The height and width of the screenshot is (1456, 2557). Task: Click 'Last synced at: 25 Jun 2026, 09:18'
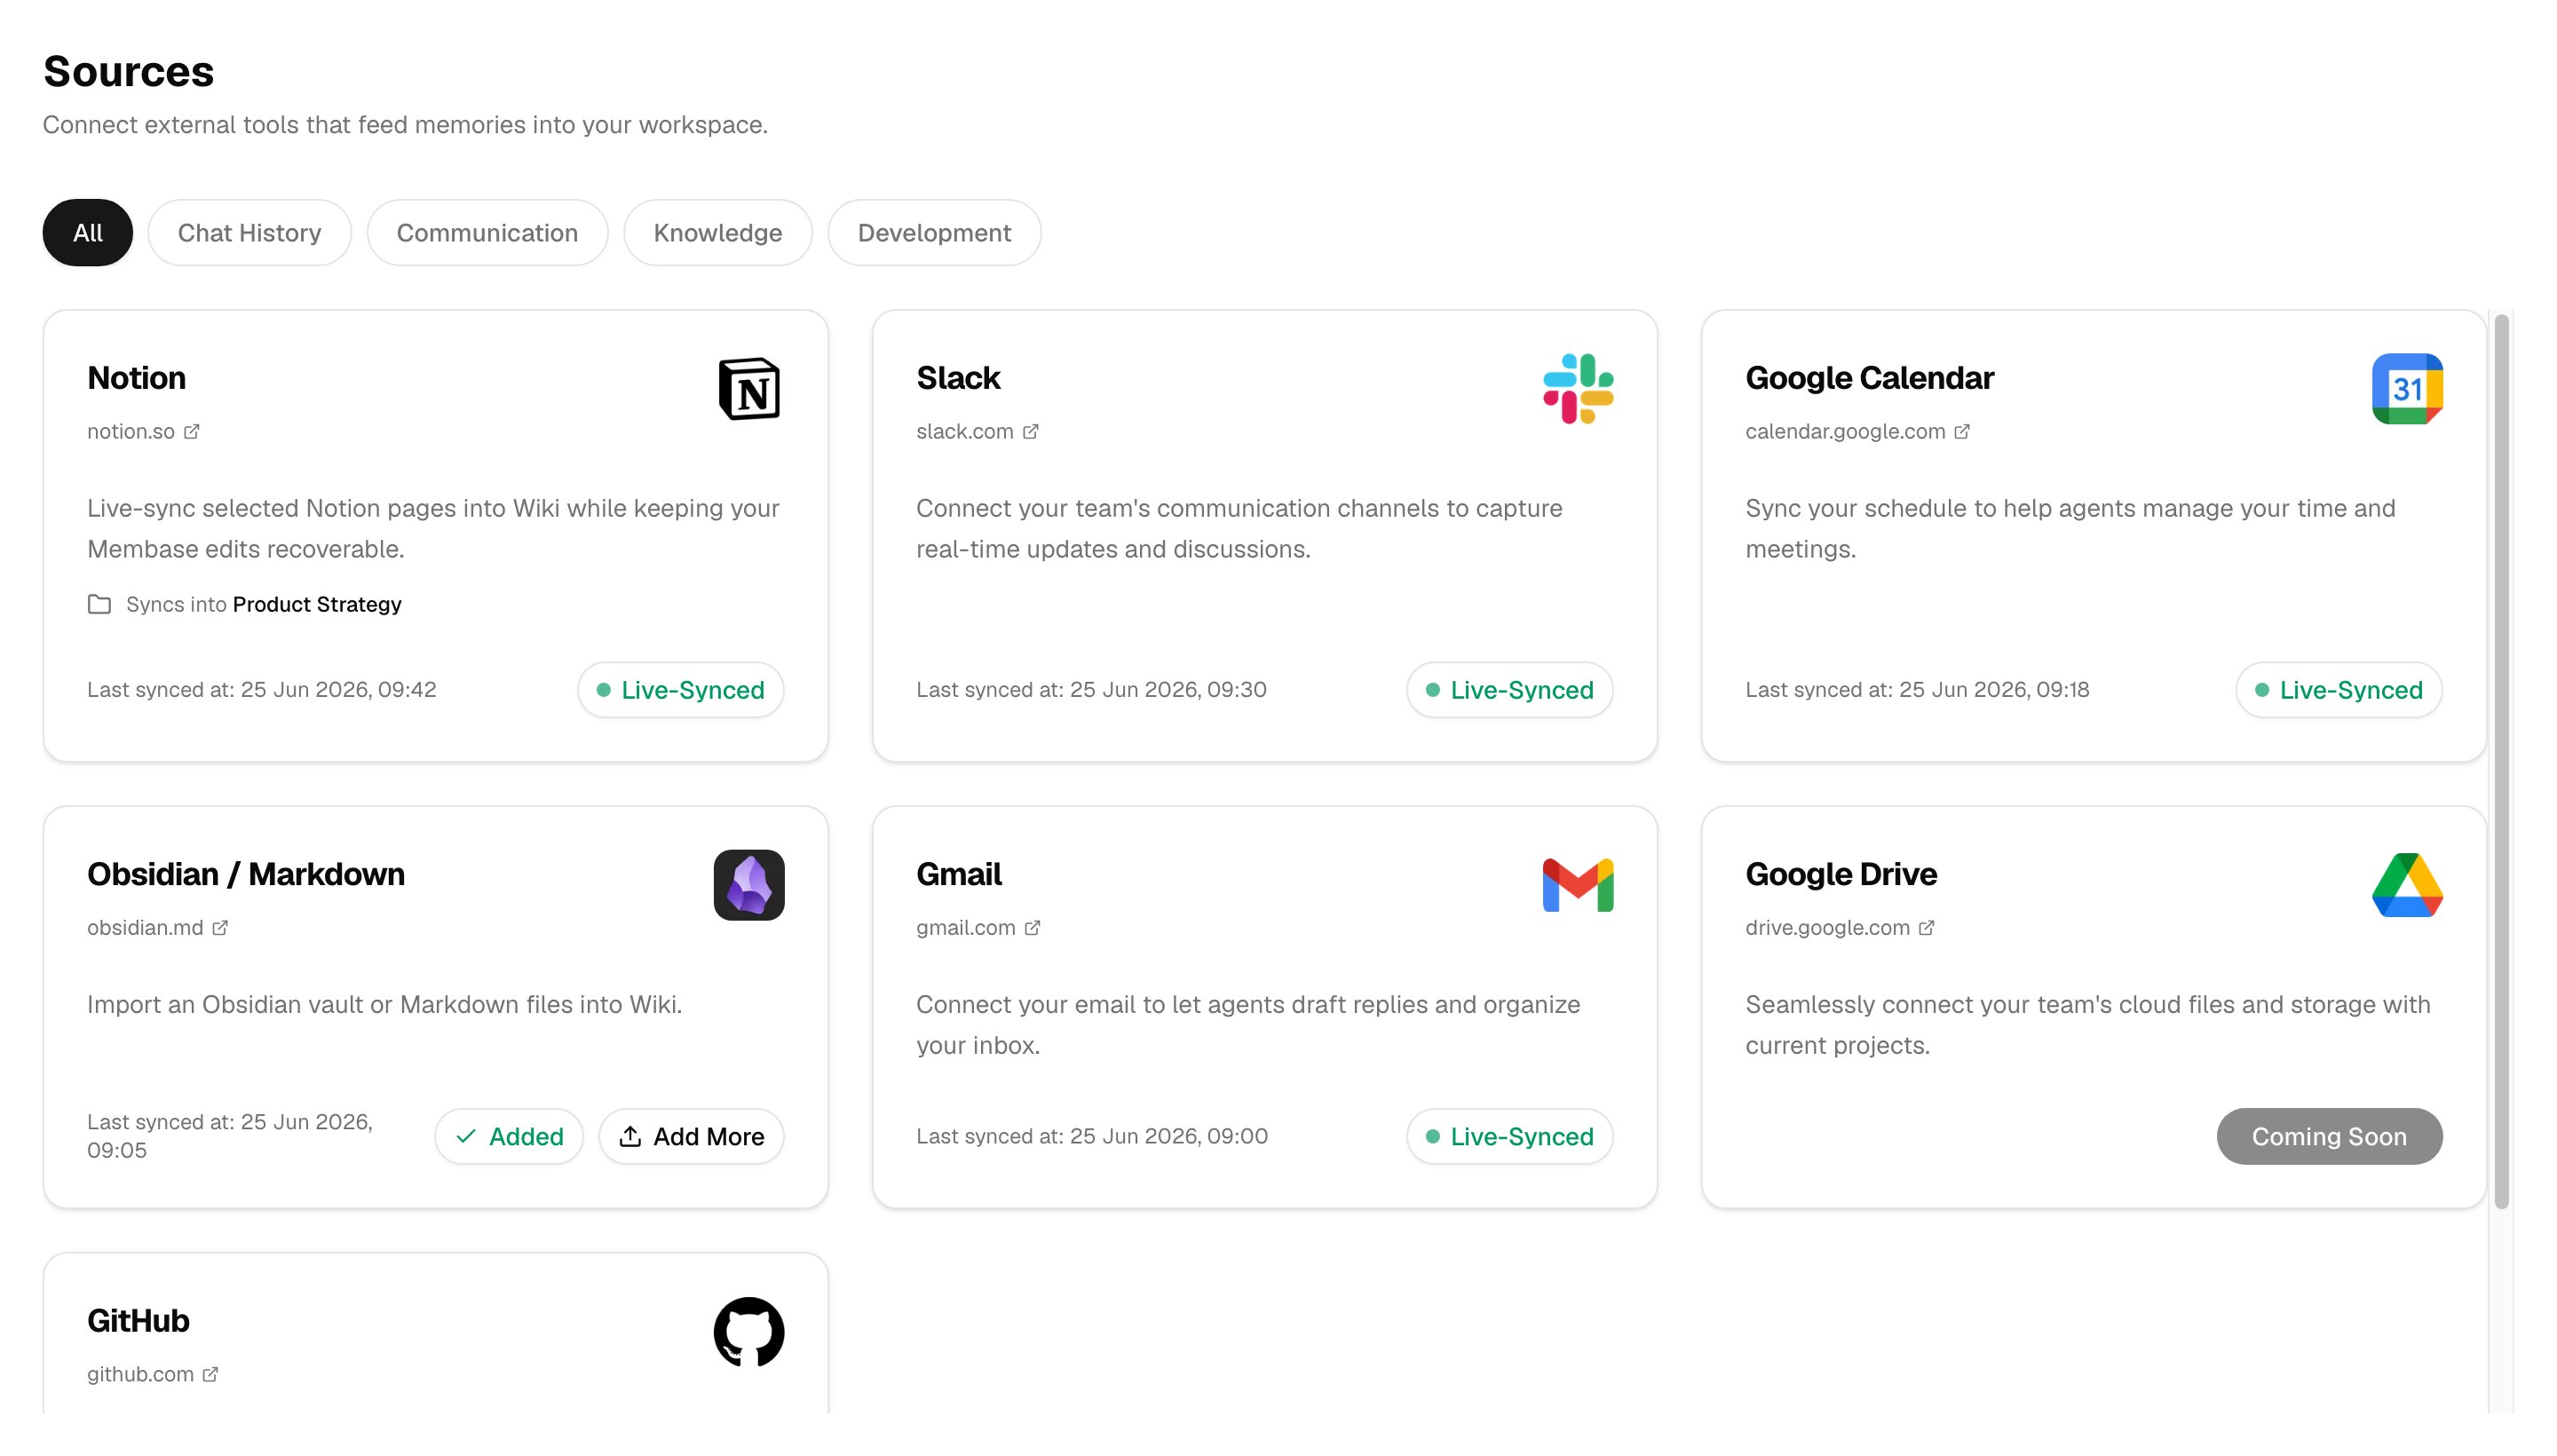point(1917,689)
